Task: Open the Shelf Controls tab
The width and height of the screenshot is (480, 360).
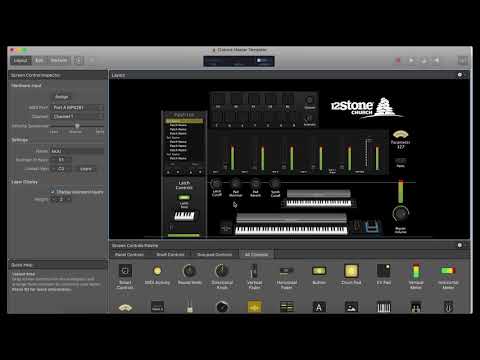Action: [x=170, y=254]
